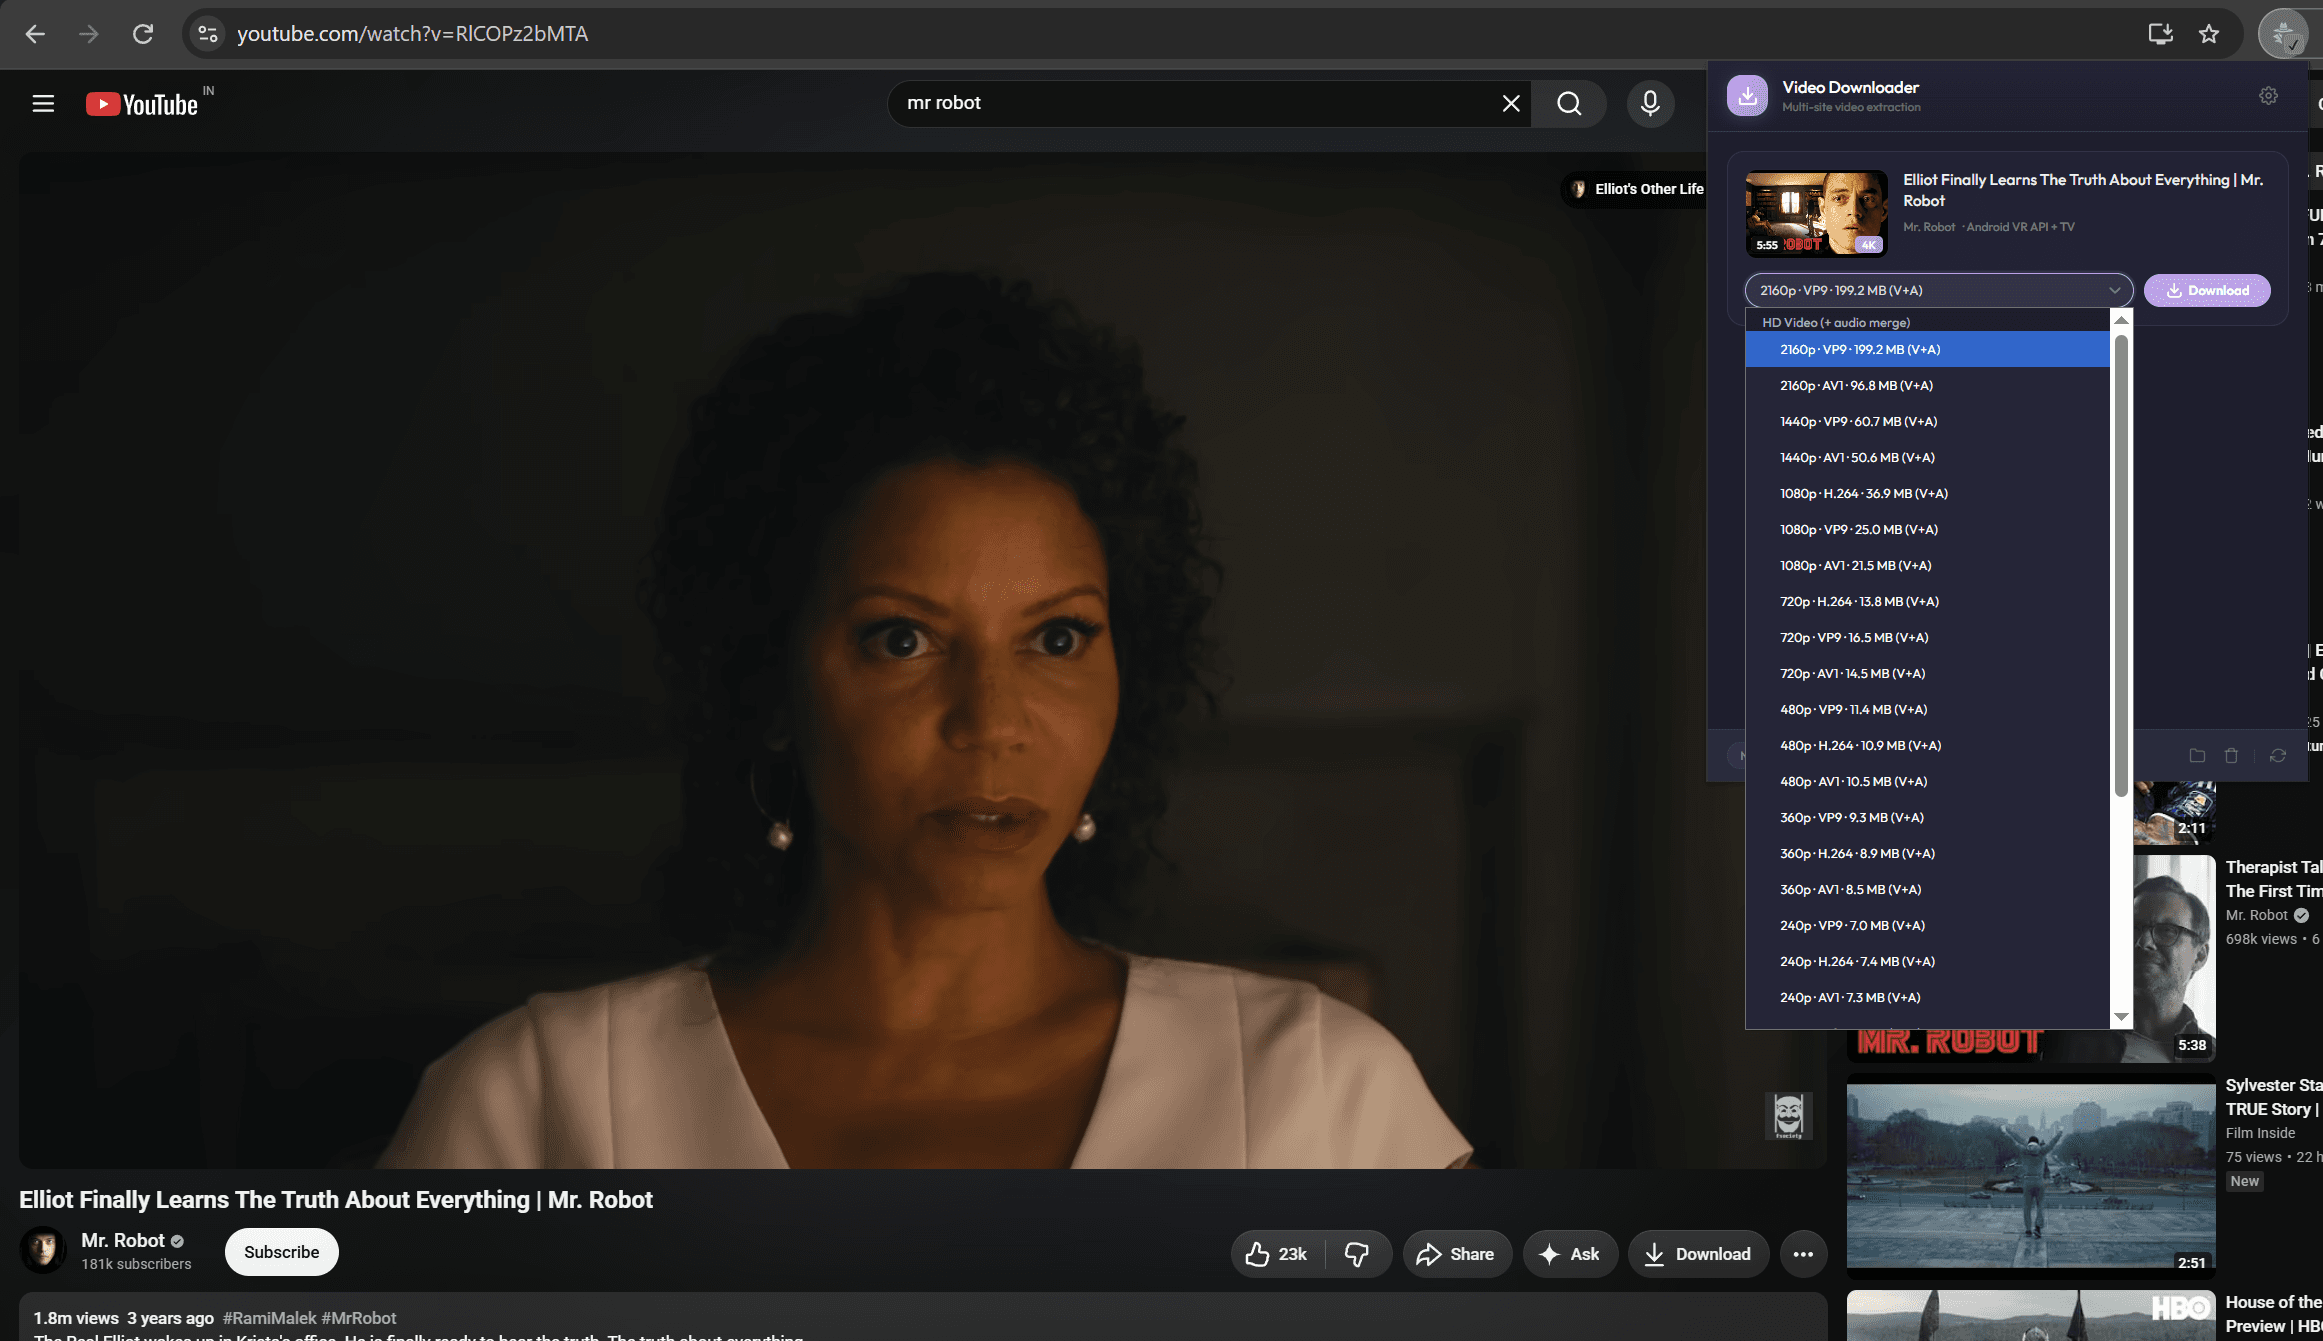Open the #MrRobot hashtag link
This screenshot has width=2323, height=1341.
click(359, 1318)
